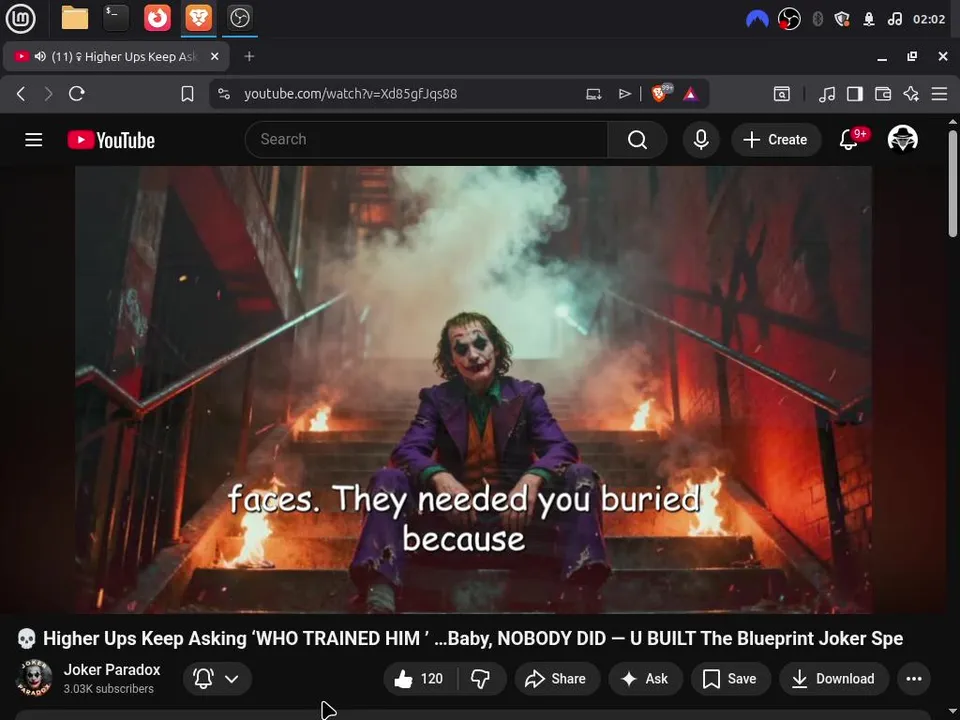Viewport: 960px width, 720px height.
Task: Open the web search sidebar icon
Action: click(x=781, y=94)
